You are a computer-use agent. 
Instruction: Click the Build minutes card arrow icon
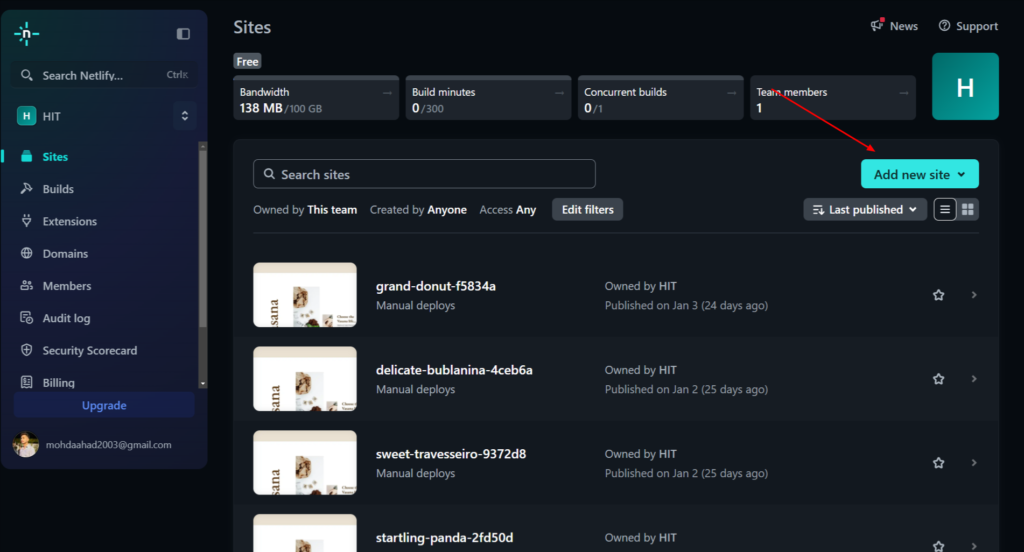click(560, 93)
